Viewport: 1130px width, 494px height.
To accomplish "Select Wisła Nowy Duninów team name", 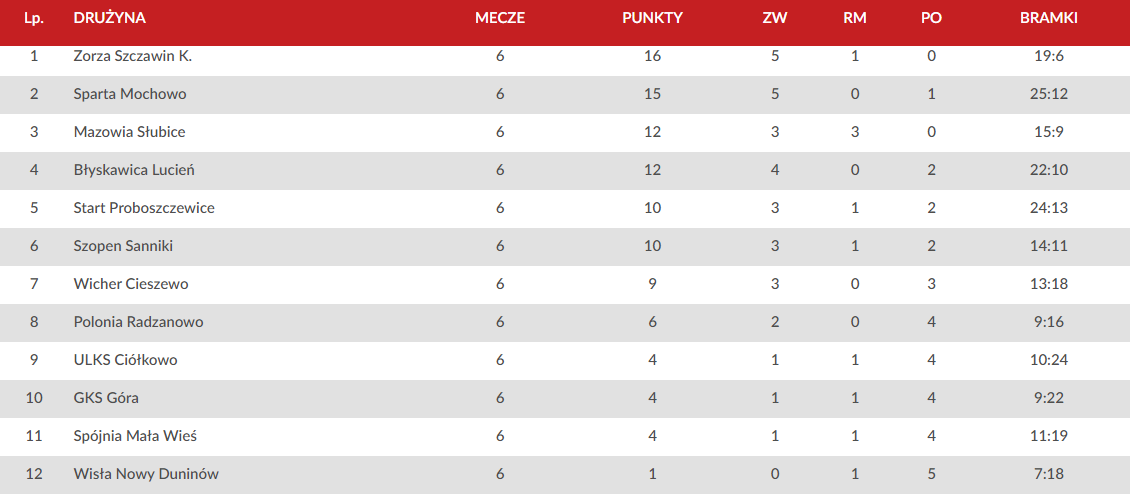I will tap(146, 475).
